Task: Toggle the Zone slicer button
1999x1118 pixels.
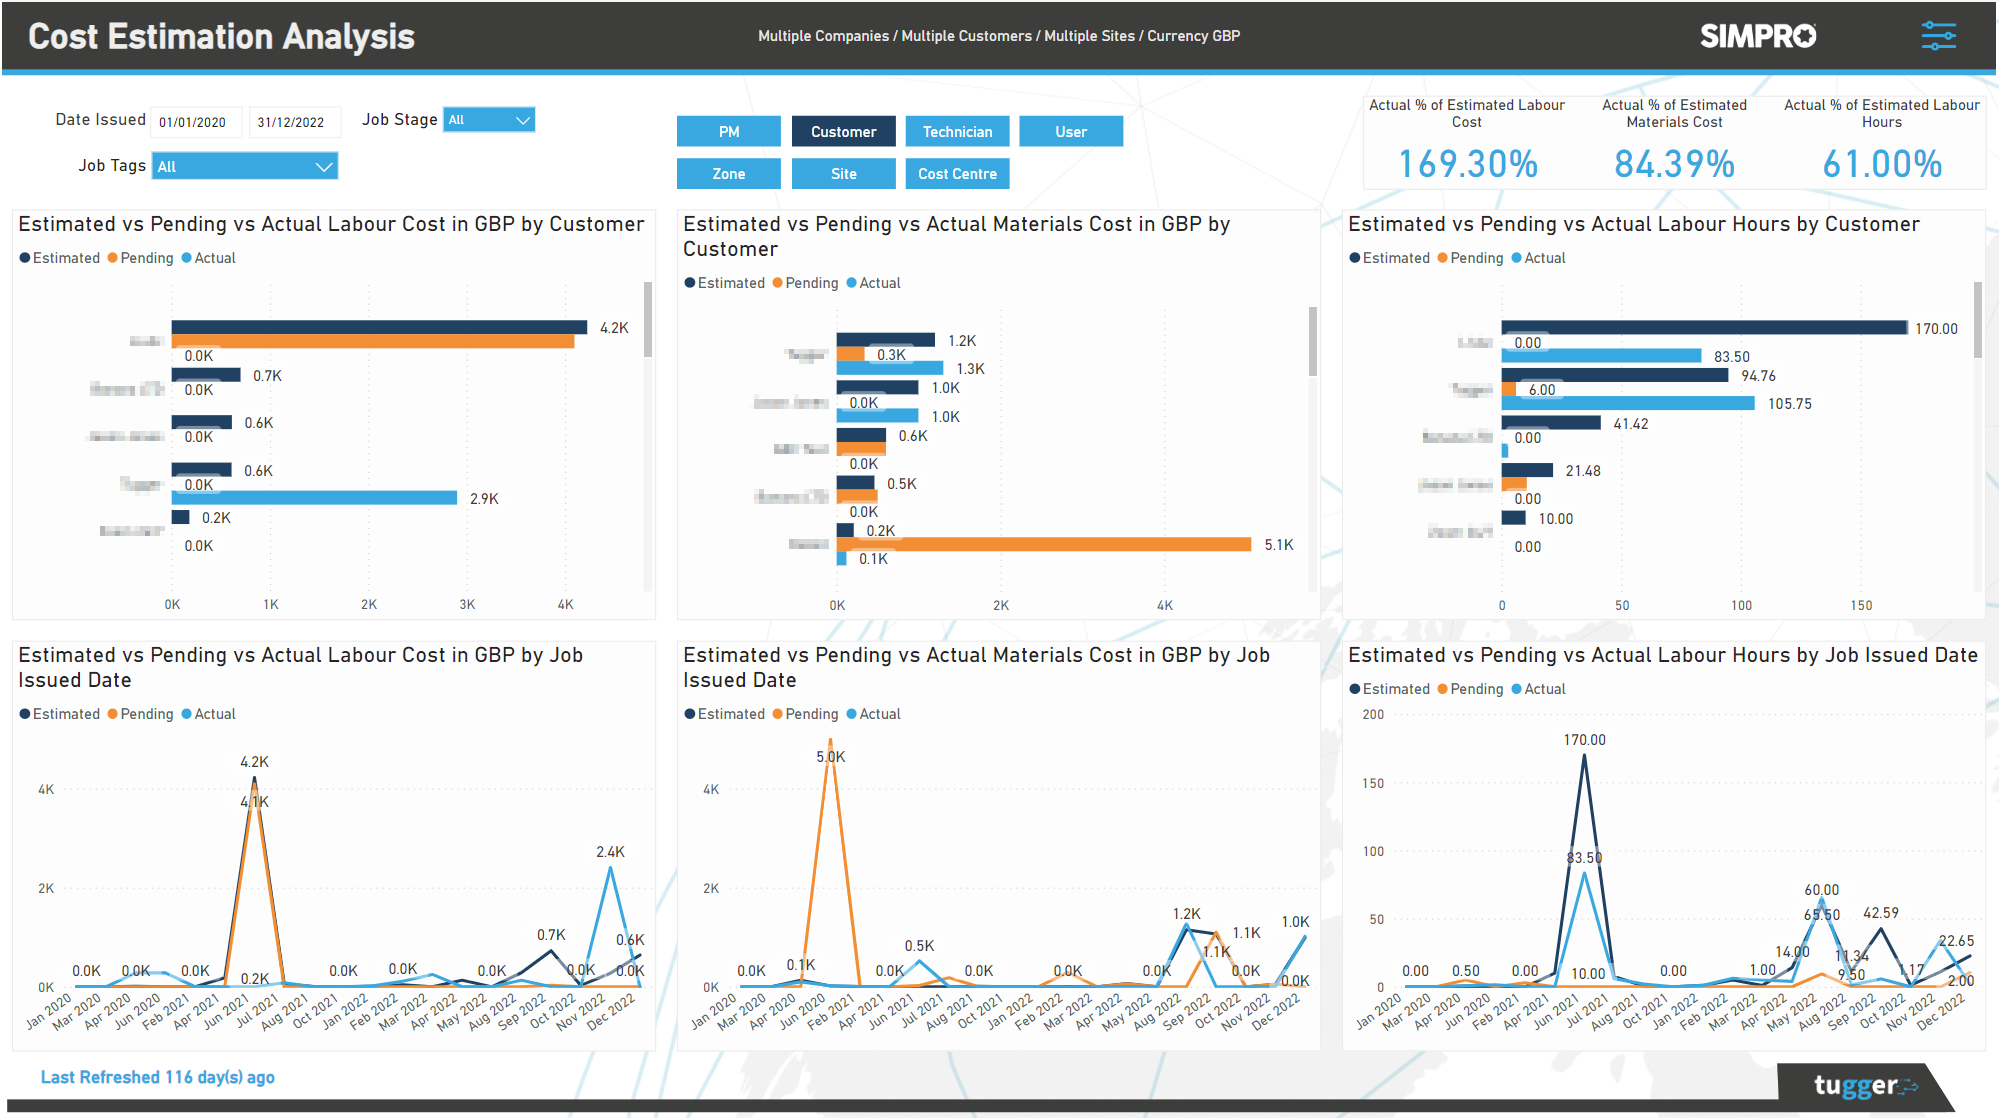Action: click(x=728, y=173)
